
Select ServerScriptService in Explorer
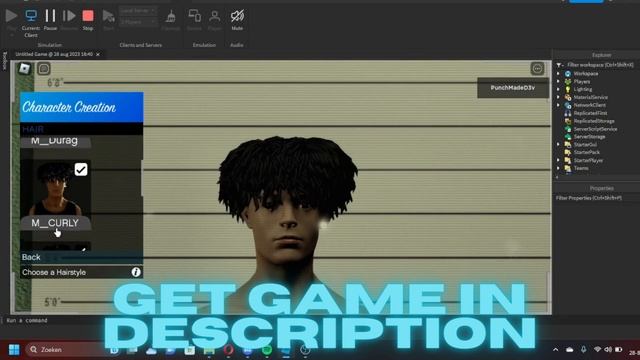click(595, 129)
